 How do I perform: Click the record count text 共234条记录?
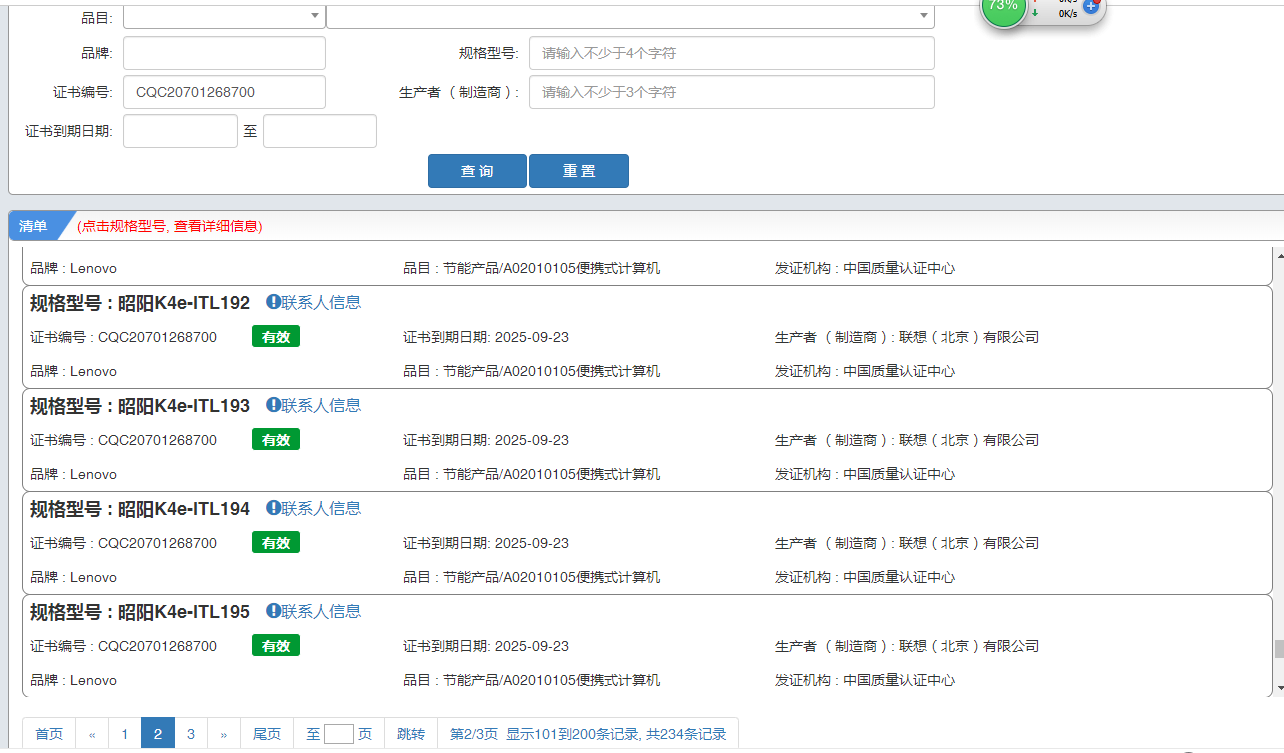click(685, 734)
